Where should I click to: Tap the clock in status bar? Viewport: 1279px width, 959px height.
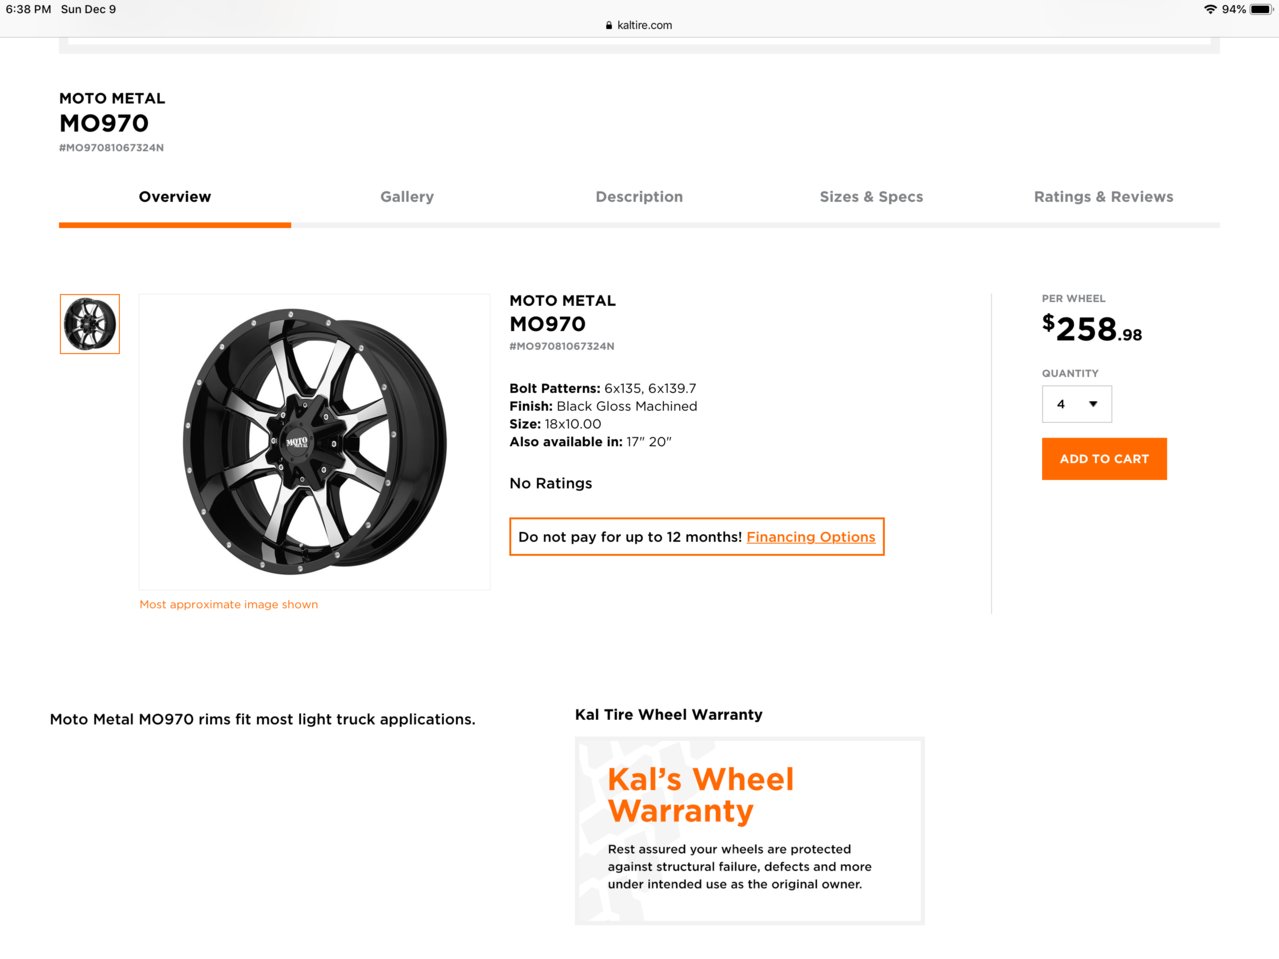click(28, 9)
